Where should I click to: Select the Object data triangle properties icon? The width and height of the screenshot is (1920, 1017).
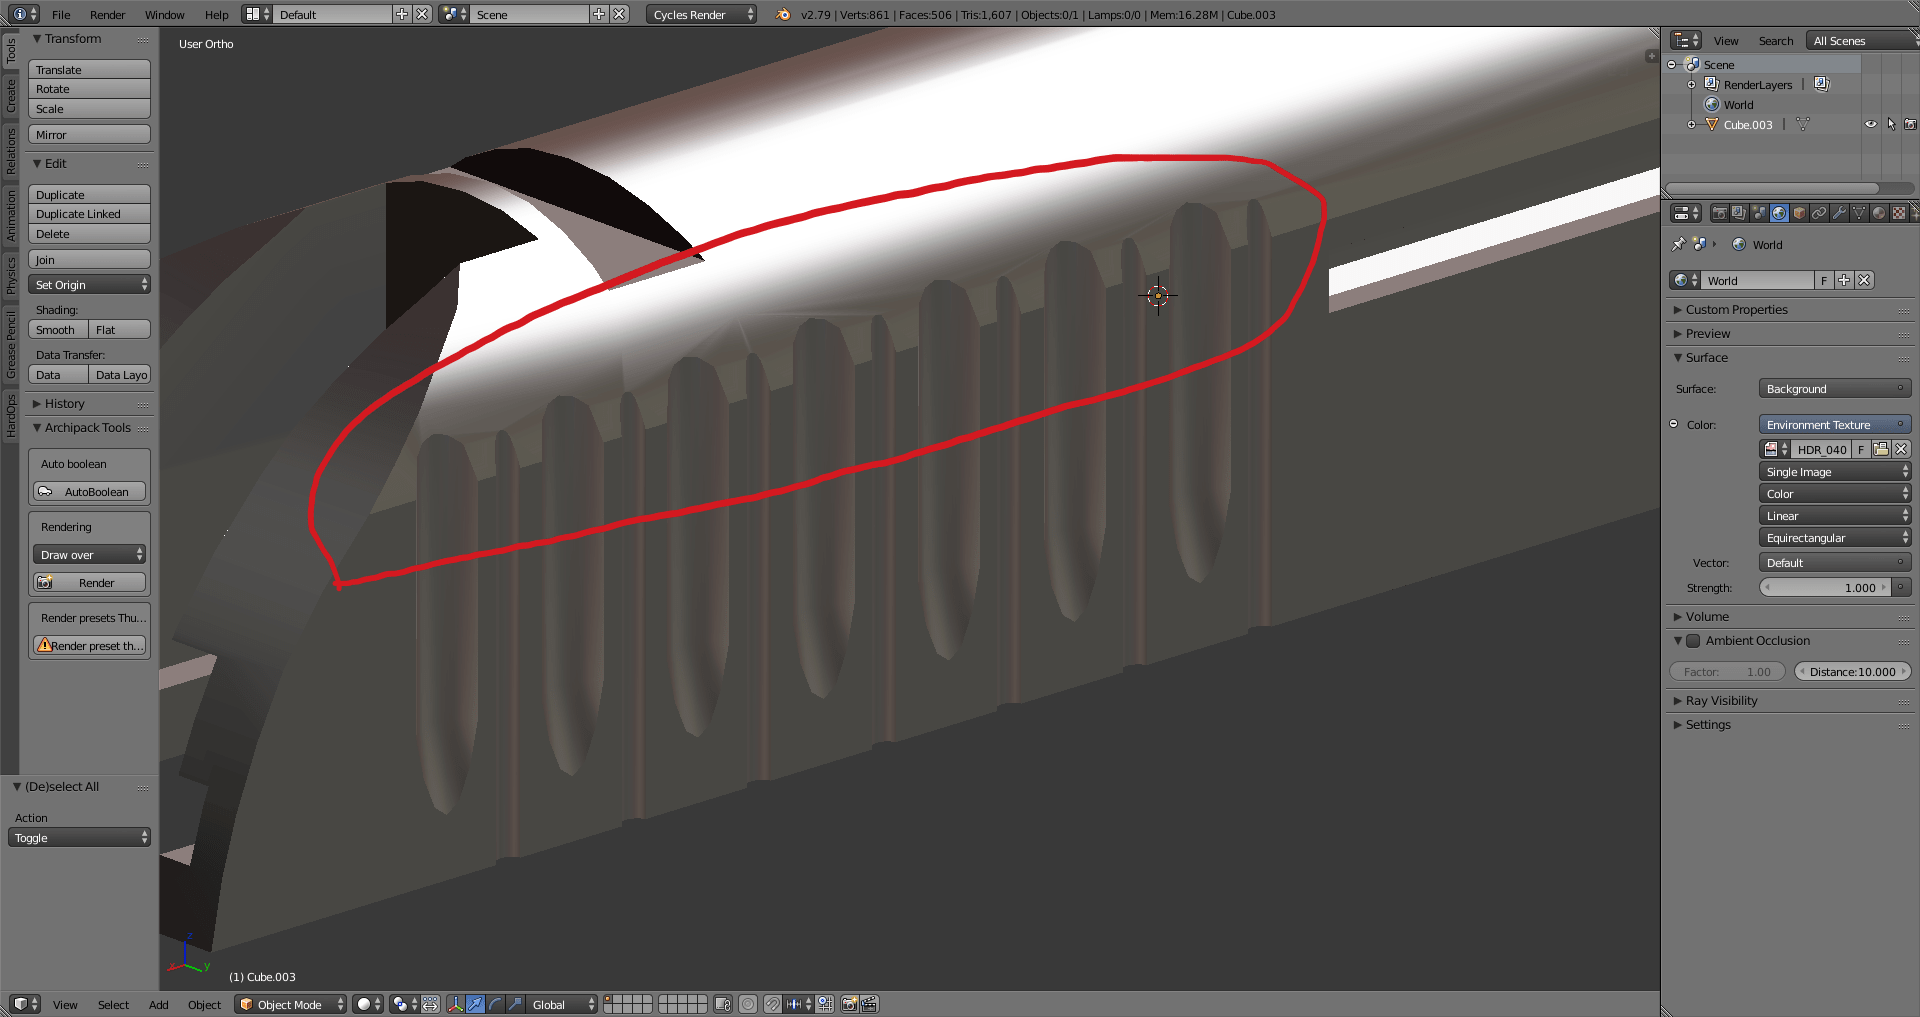[x=1859, y=213]
